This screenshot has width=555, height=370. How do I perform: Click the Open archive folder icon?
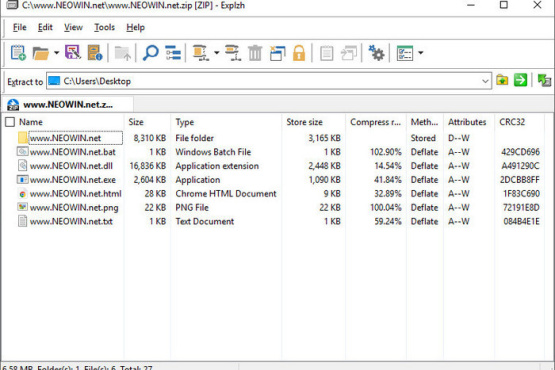(40, 53)
